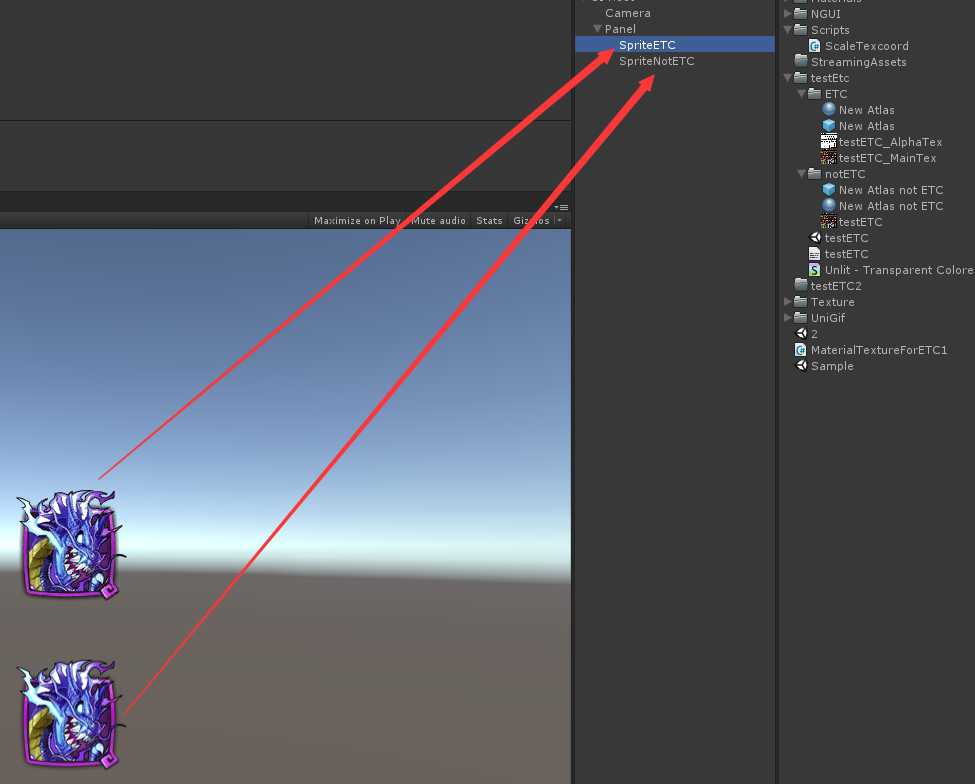Screen dimensions: 975x784
Task: Toggle Maximize on Play
Action: (357, 221)
